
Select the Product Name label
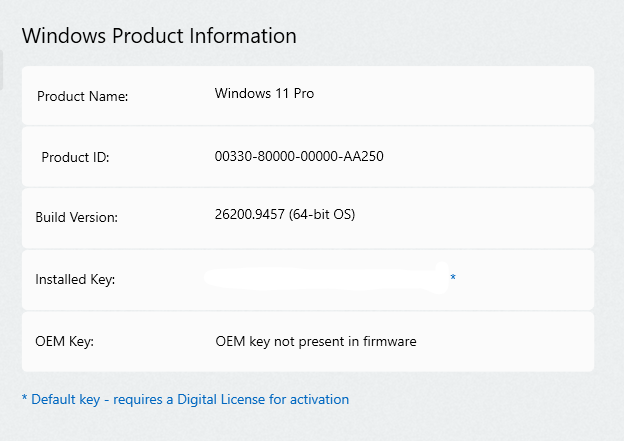(82, 96)
